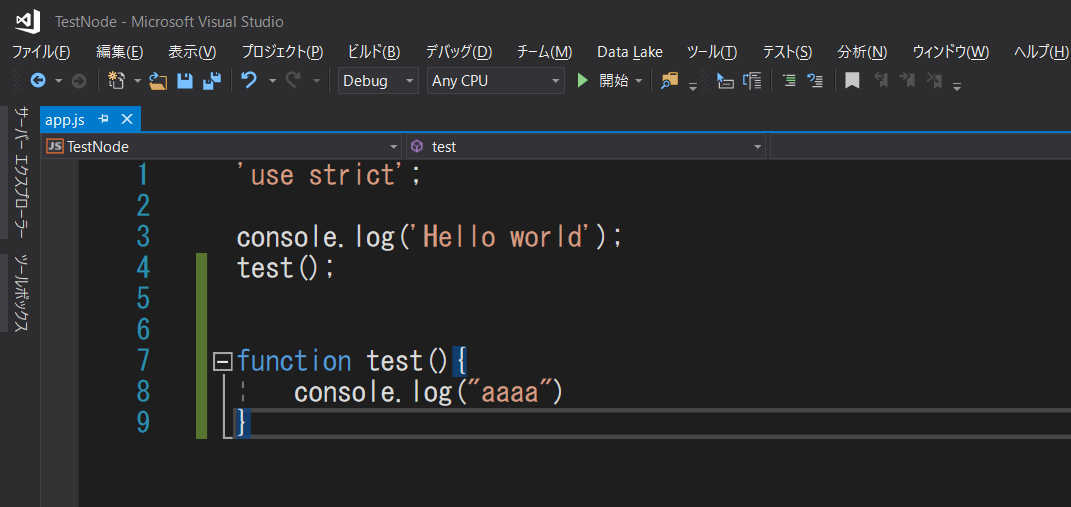This screenshot has height=507, width=1071.
Task: Open the ウィンドウ(W) menu
Action: coord(951,52)
